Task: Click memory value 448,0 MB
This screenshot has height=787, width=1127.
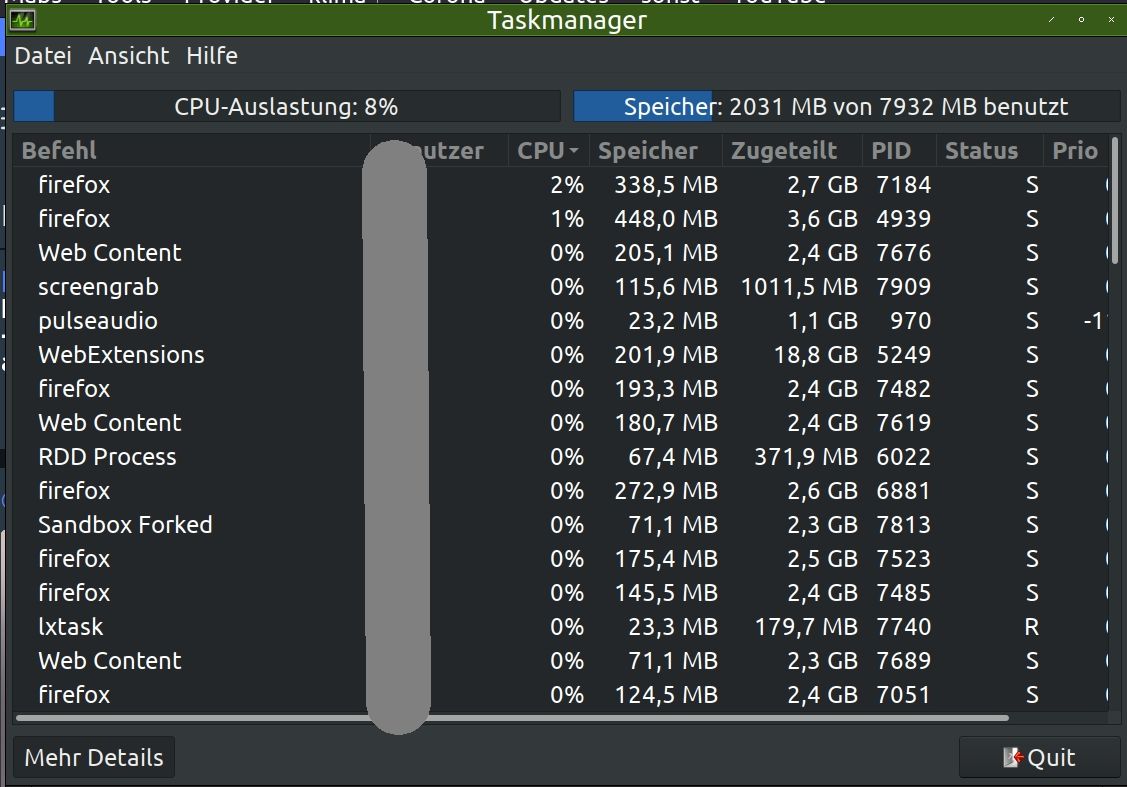Action: [666, 218]
